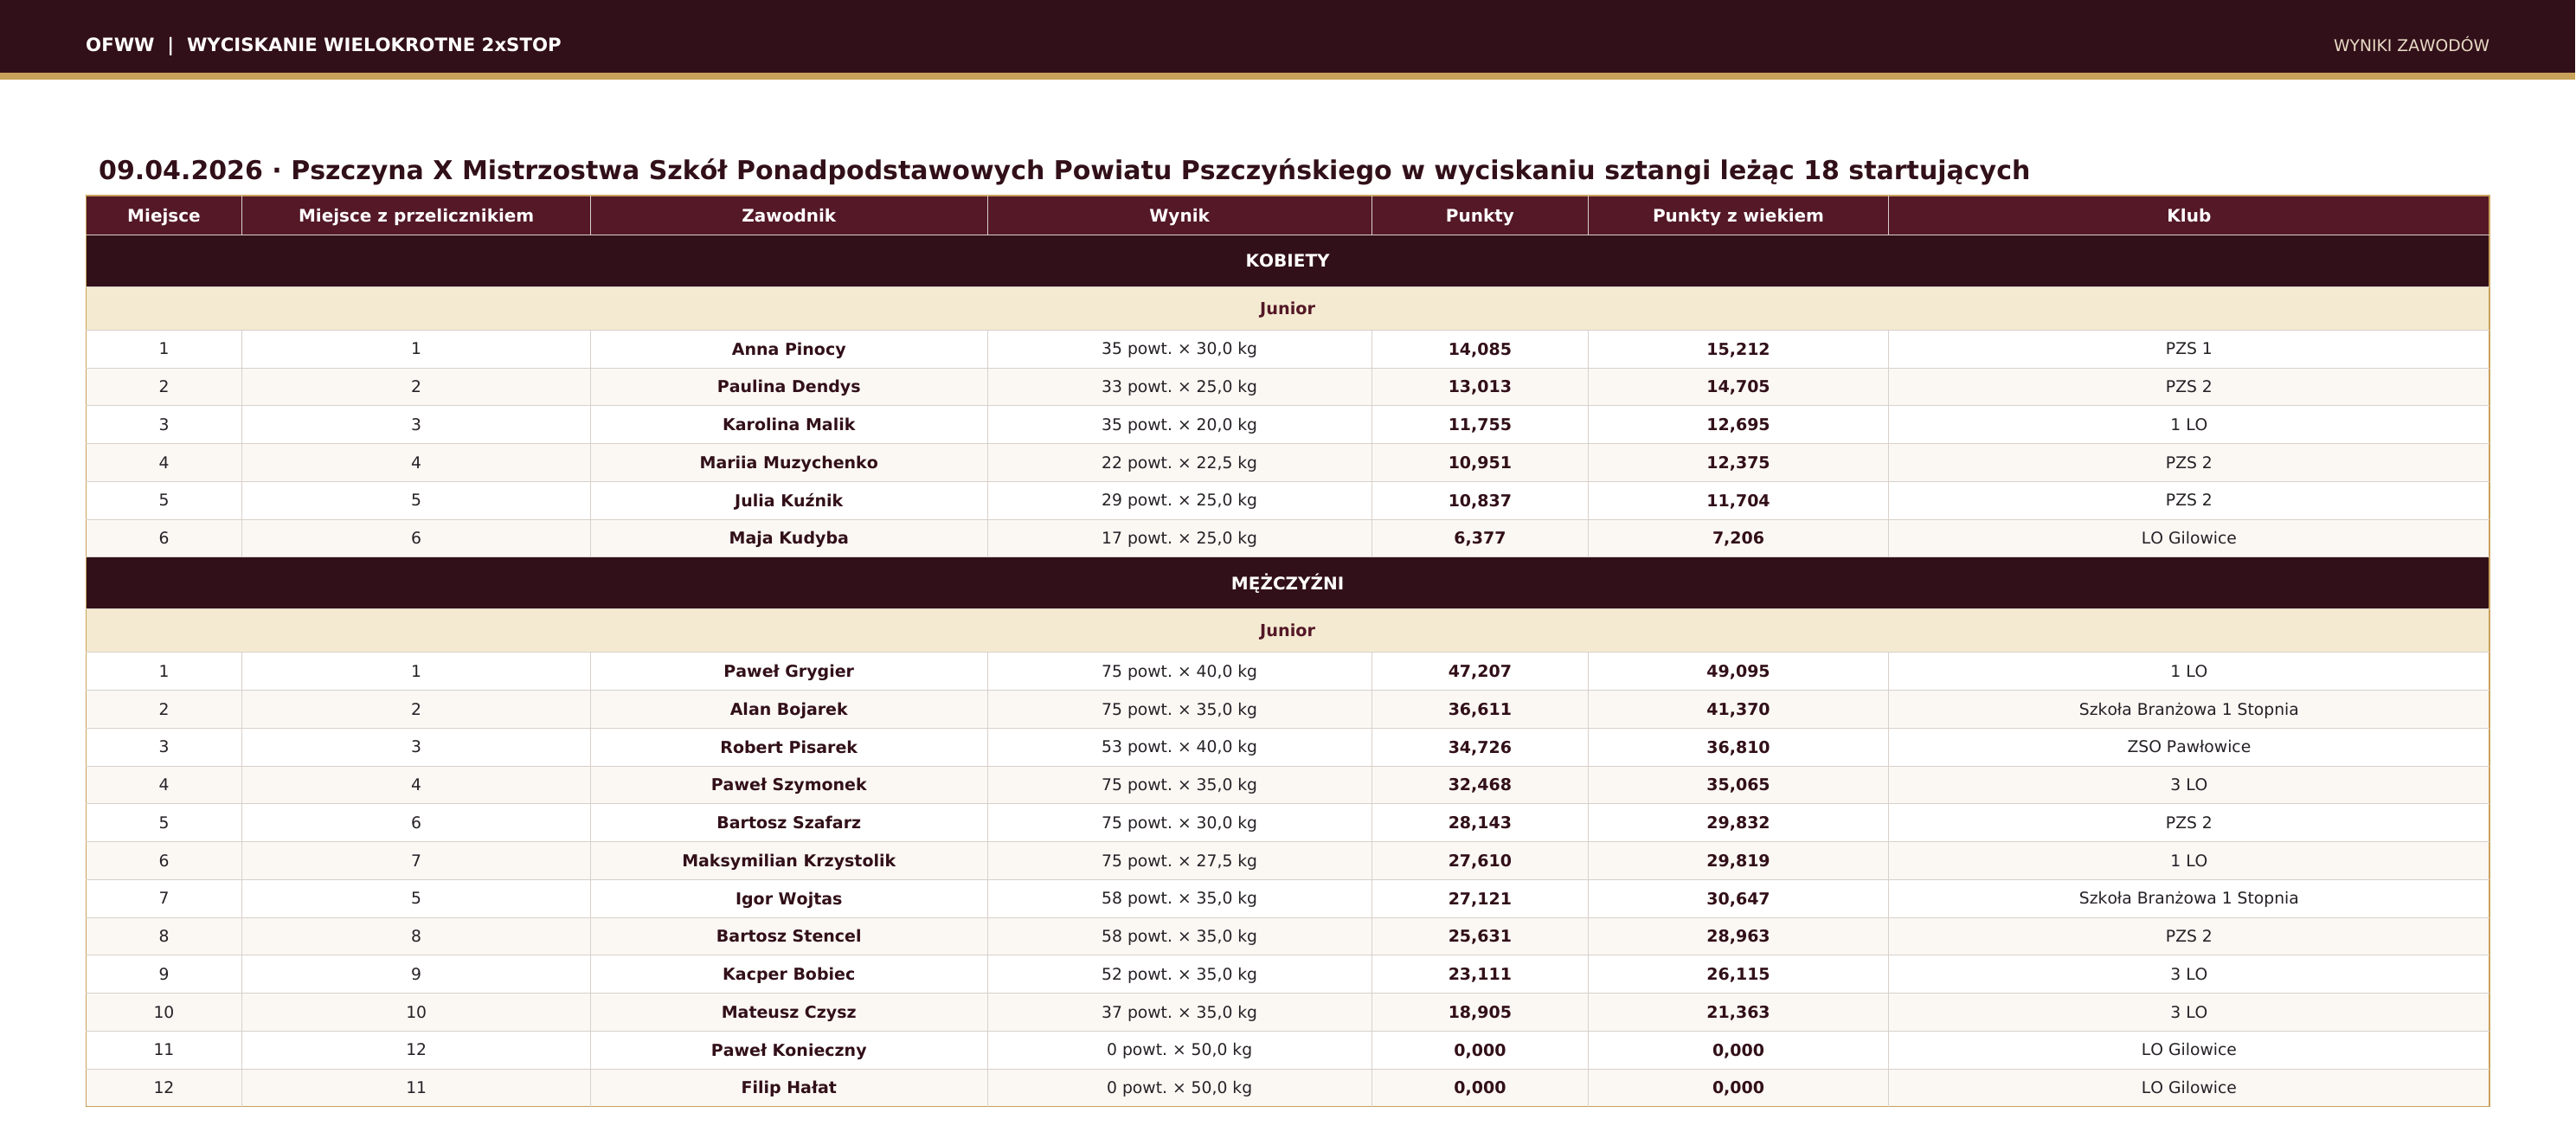The height and width of the screenshot is (1132, 2576).
Task: Click the name Mateusz Czysz
Action: (x=789, y=1013)
